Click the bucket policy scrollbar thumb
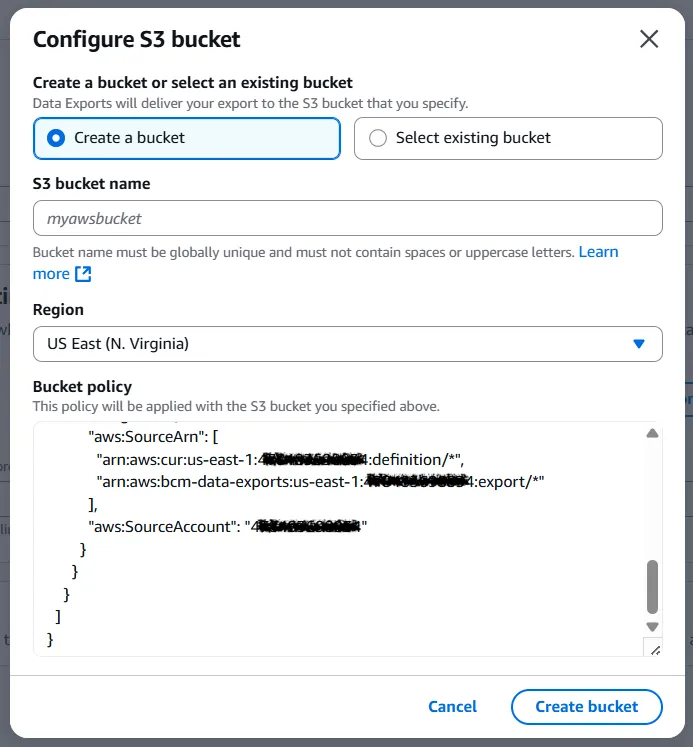The image size is (693, 747). 652,585
